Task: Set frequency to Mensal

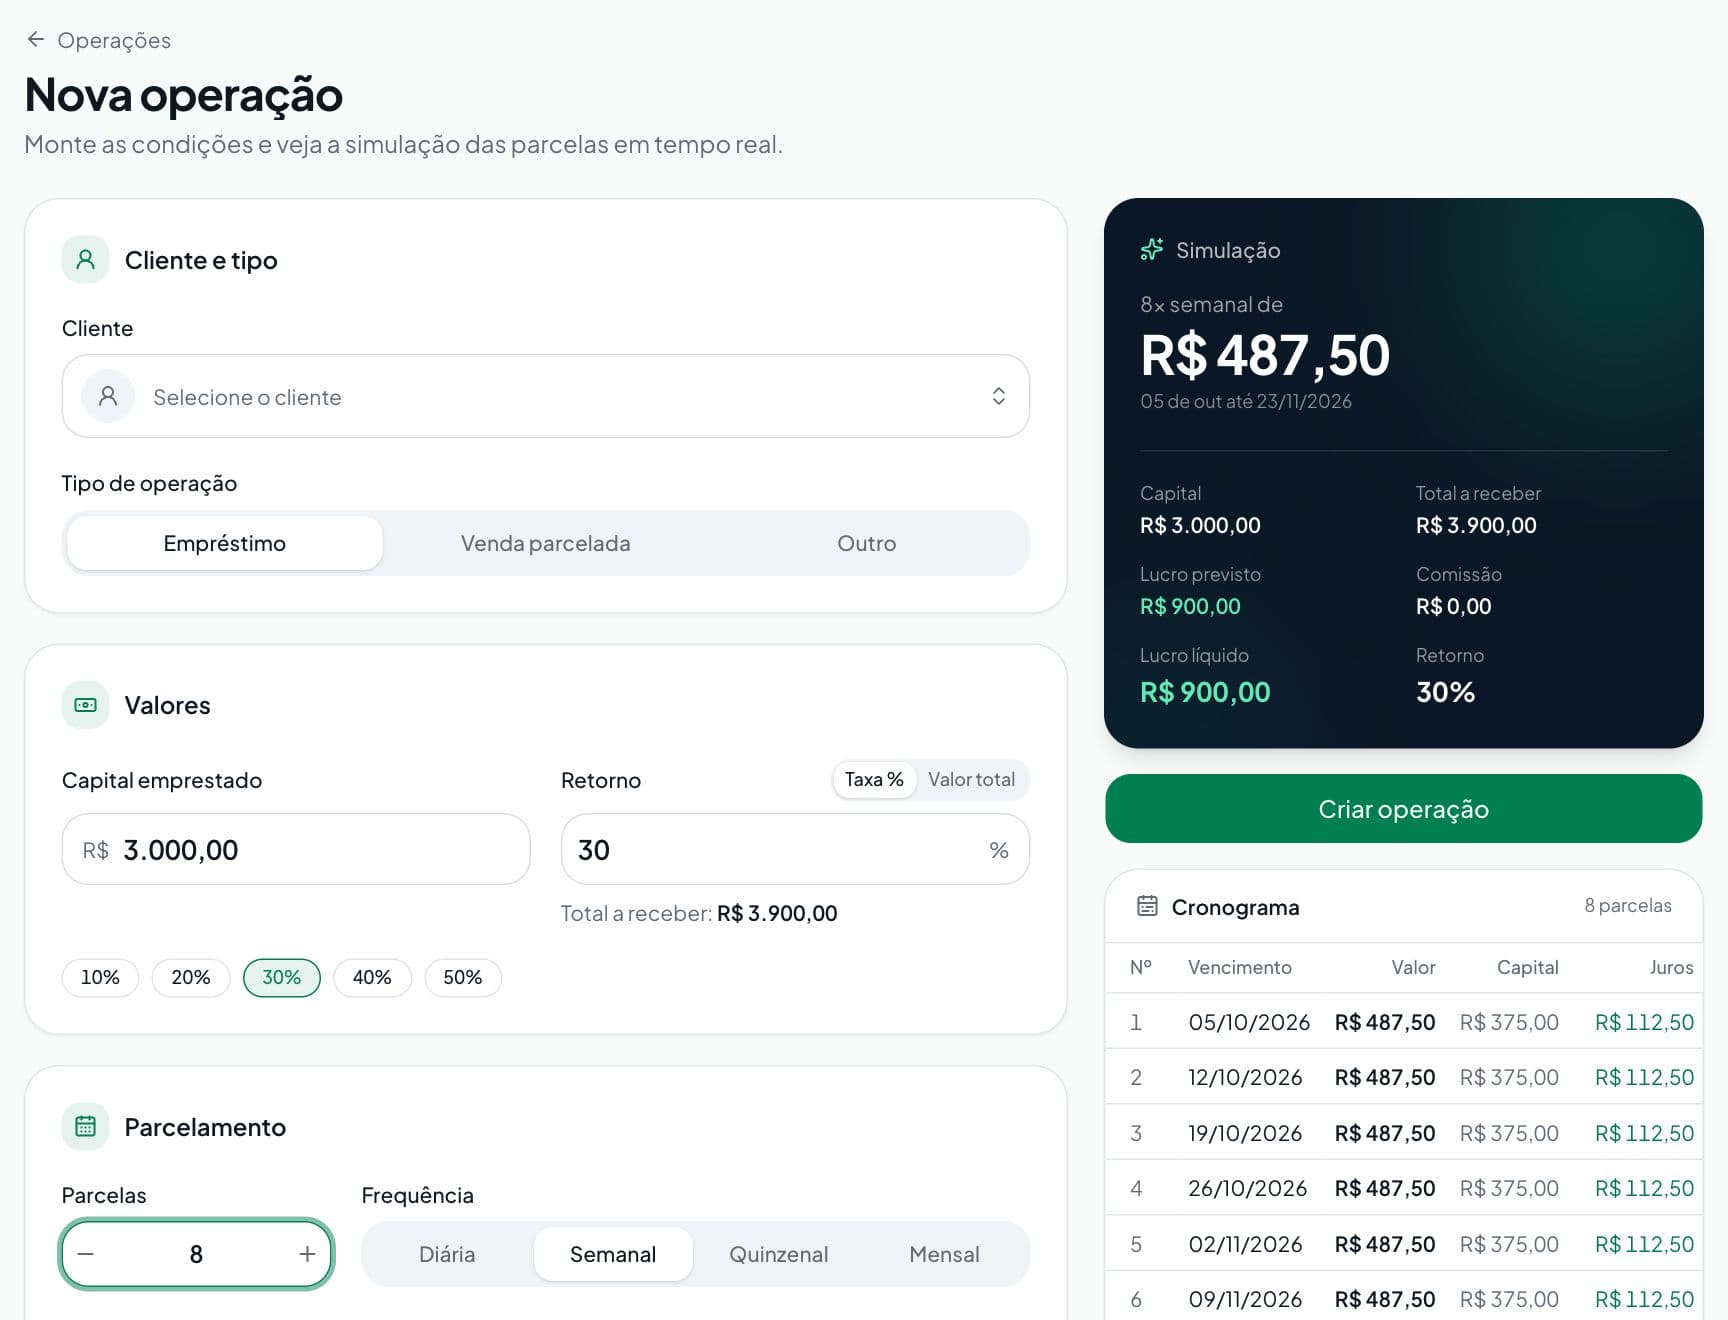Action: [944, 1254]
